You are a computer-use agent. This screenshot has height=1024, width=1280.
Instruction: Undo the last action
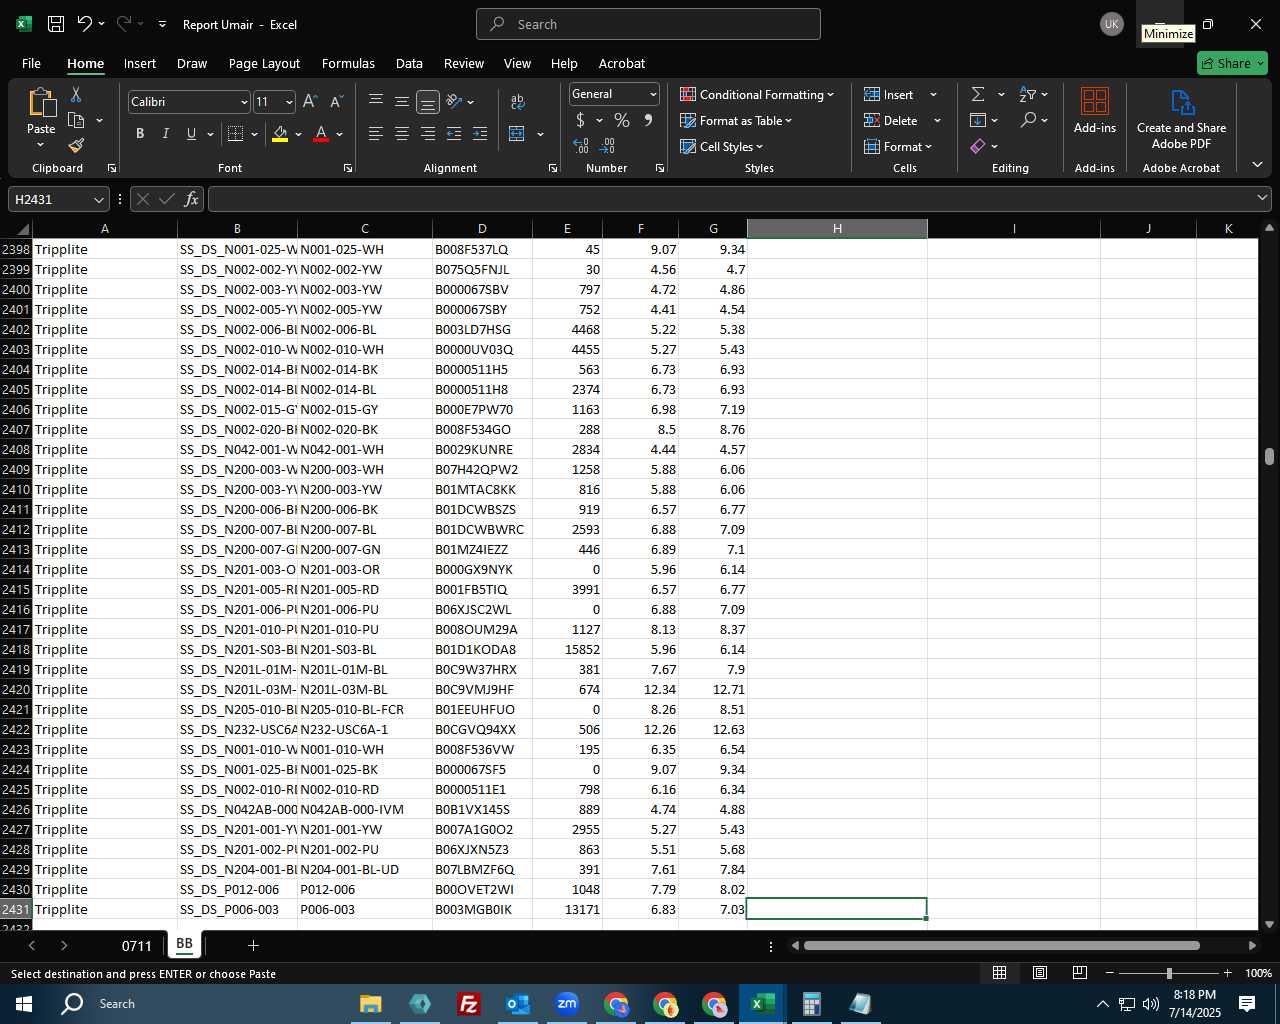click(x=85, y=24)
